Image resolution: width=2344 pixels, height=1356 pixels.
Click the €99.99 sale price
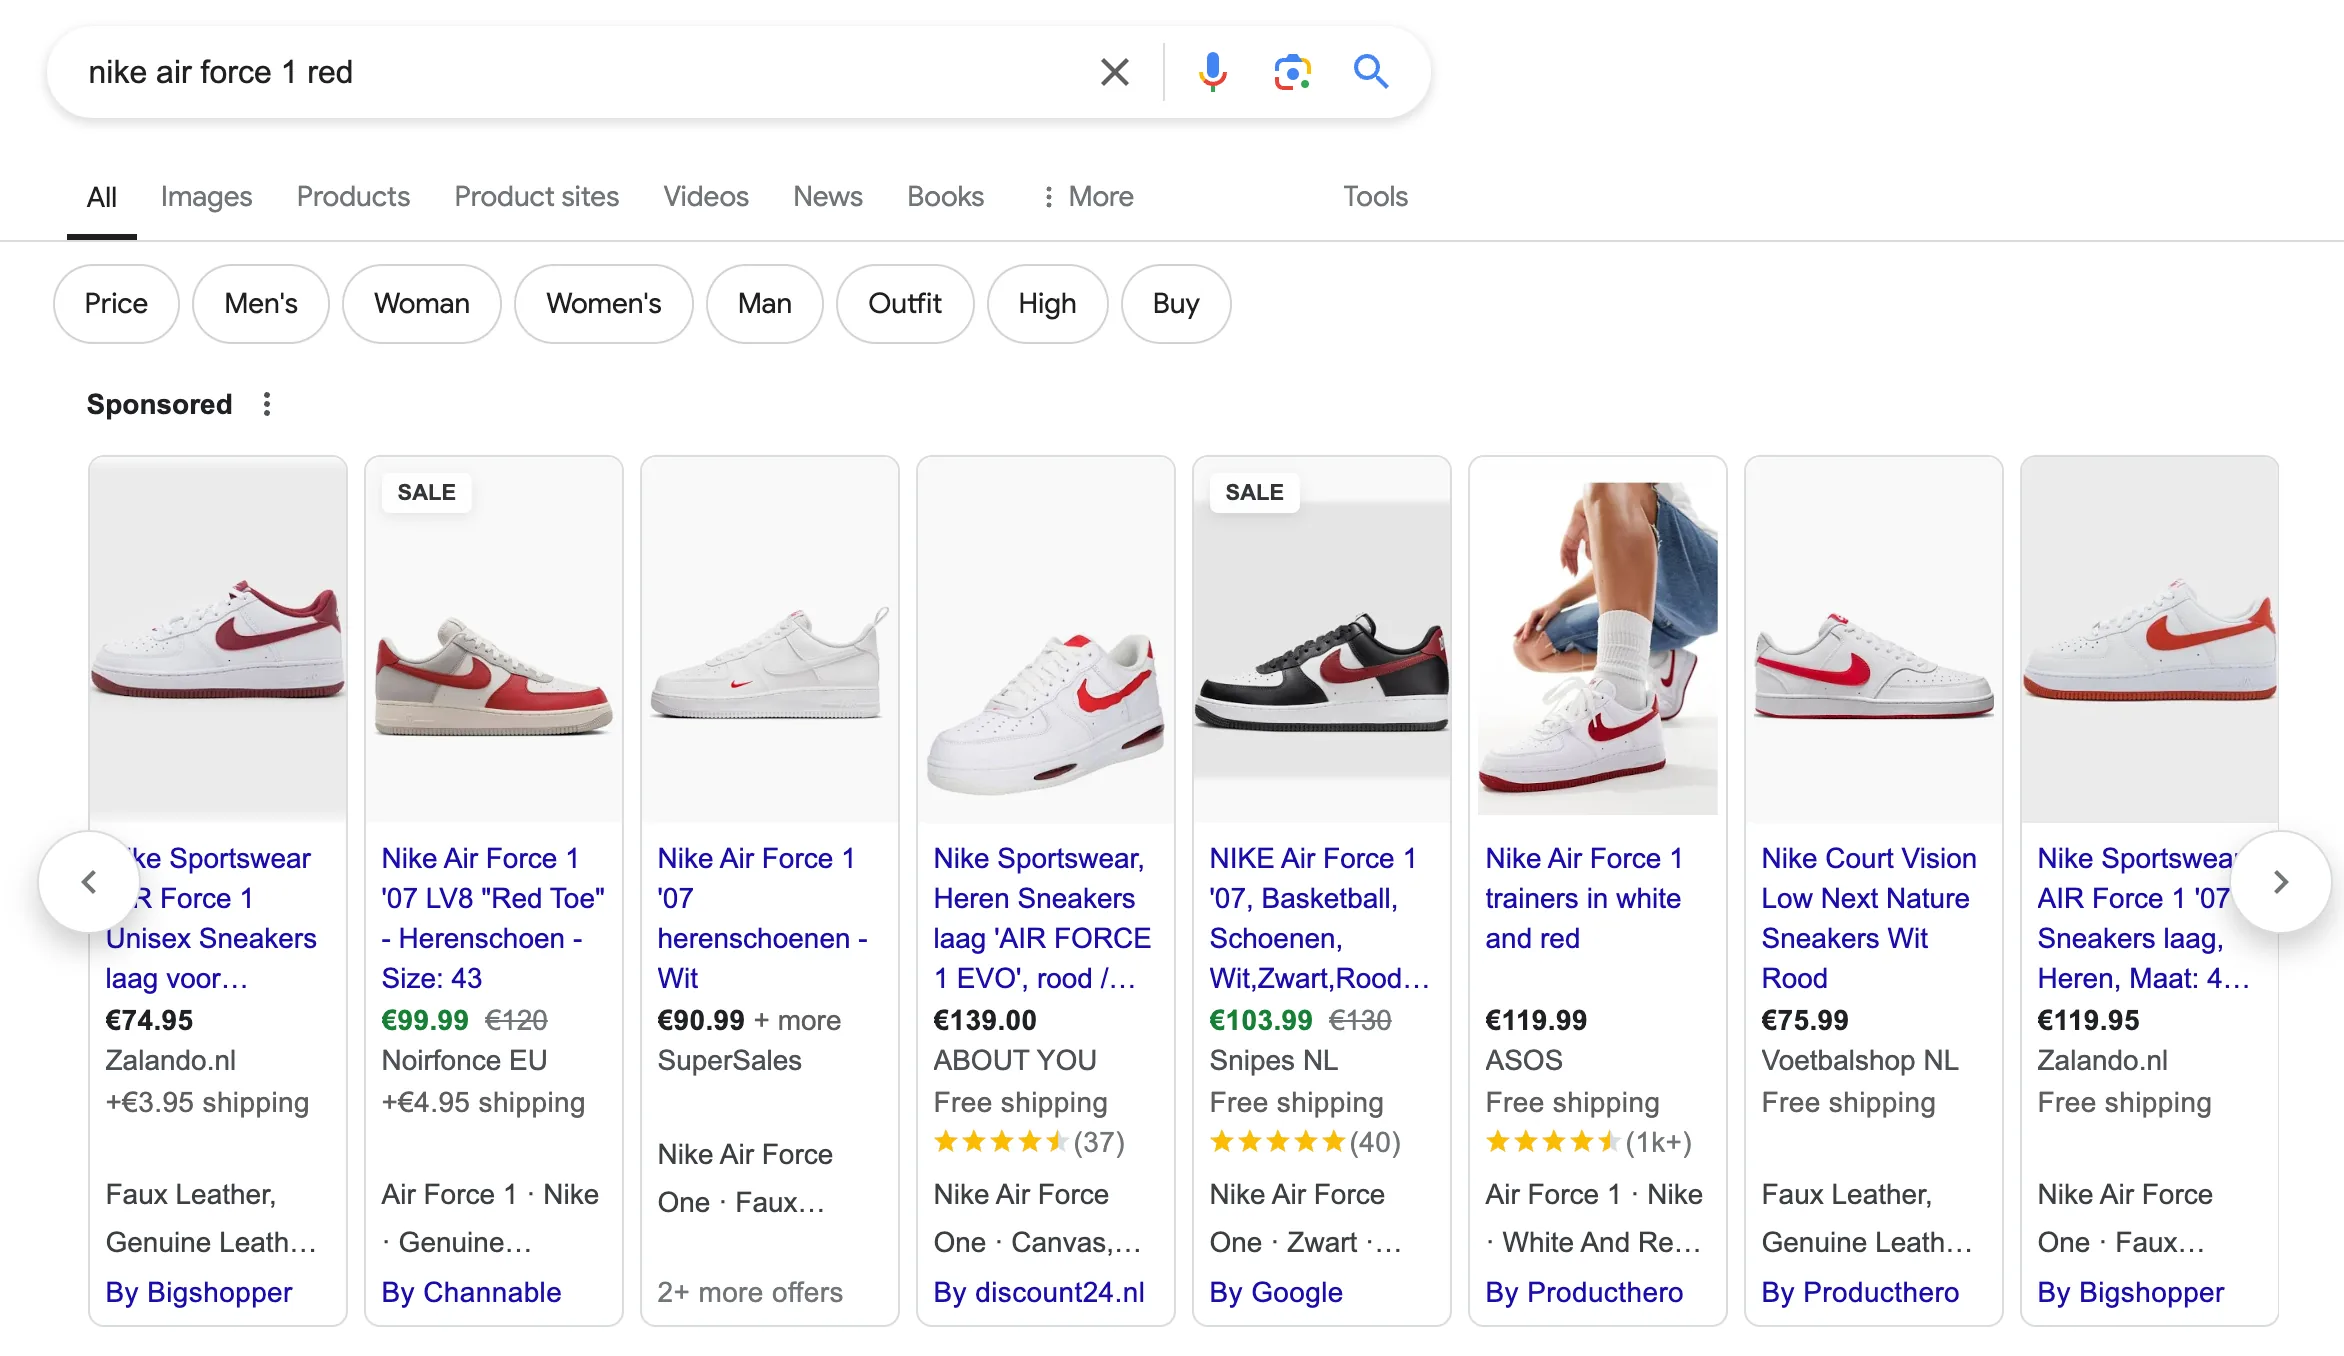pyautogui.click(x=425, y=1020)
